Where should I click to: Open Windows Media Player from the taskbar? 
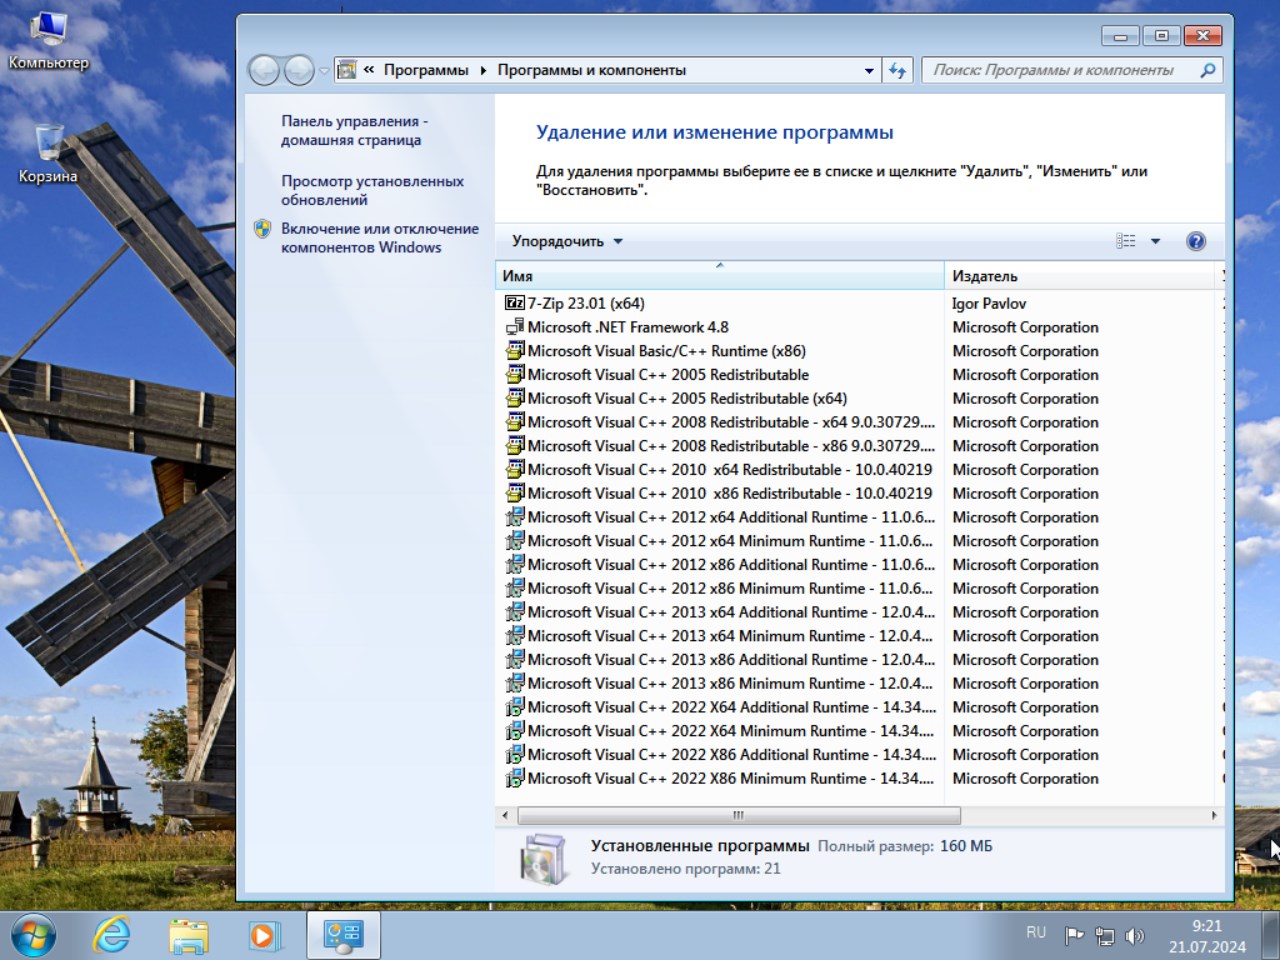(x=263, y=936)
